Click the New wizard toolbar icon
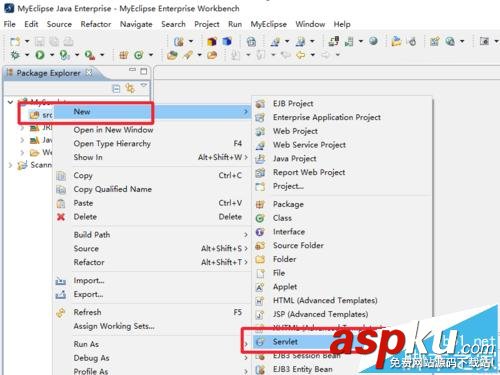This screenshot has height=375, width=500. tap(15, 41)
